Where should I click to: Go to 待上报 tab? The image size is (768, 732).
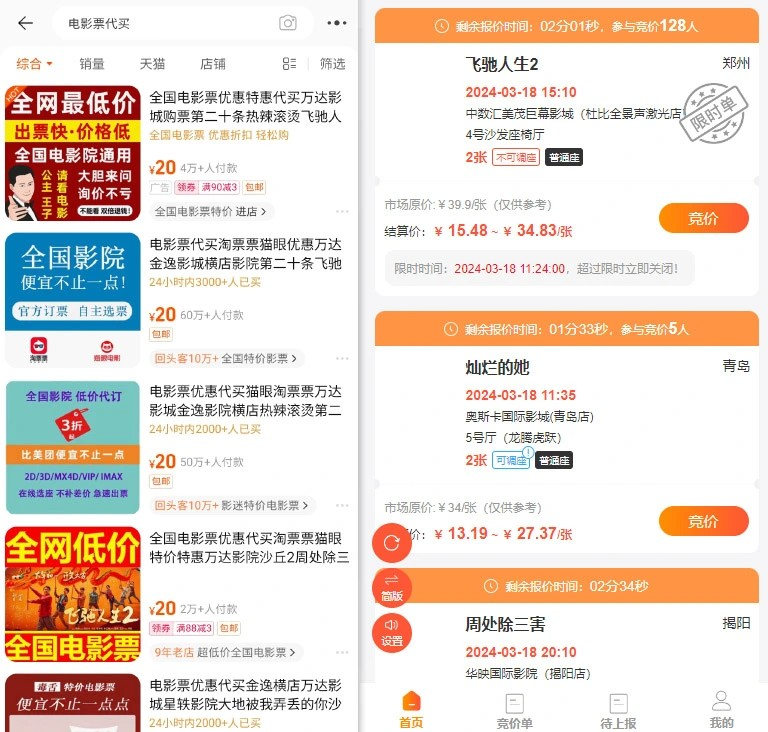(618, 710)
